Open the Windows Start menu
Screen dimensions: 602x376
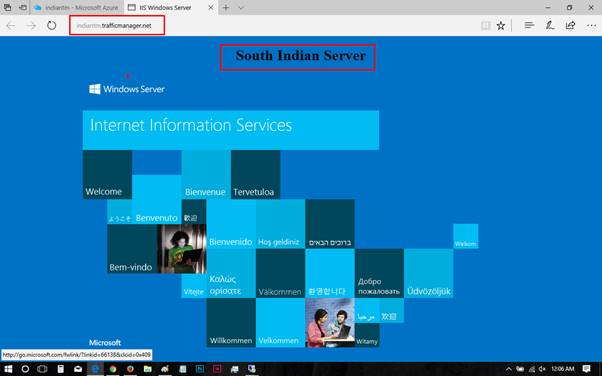(8, 369)
